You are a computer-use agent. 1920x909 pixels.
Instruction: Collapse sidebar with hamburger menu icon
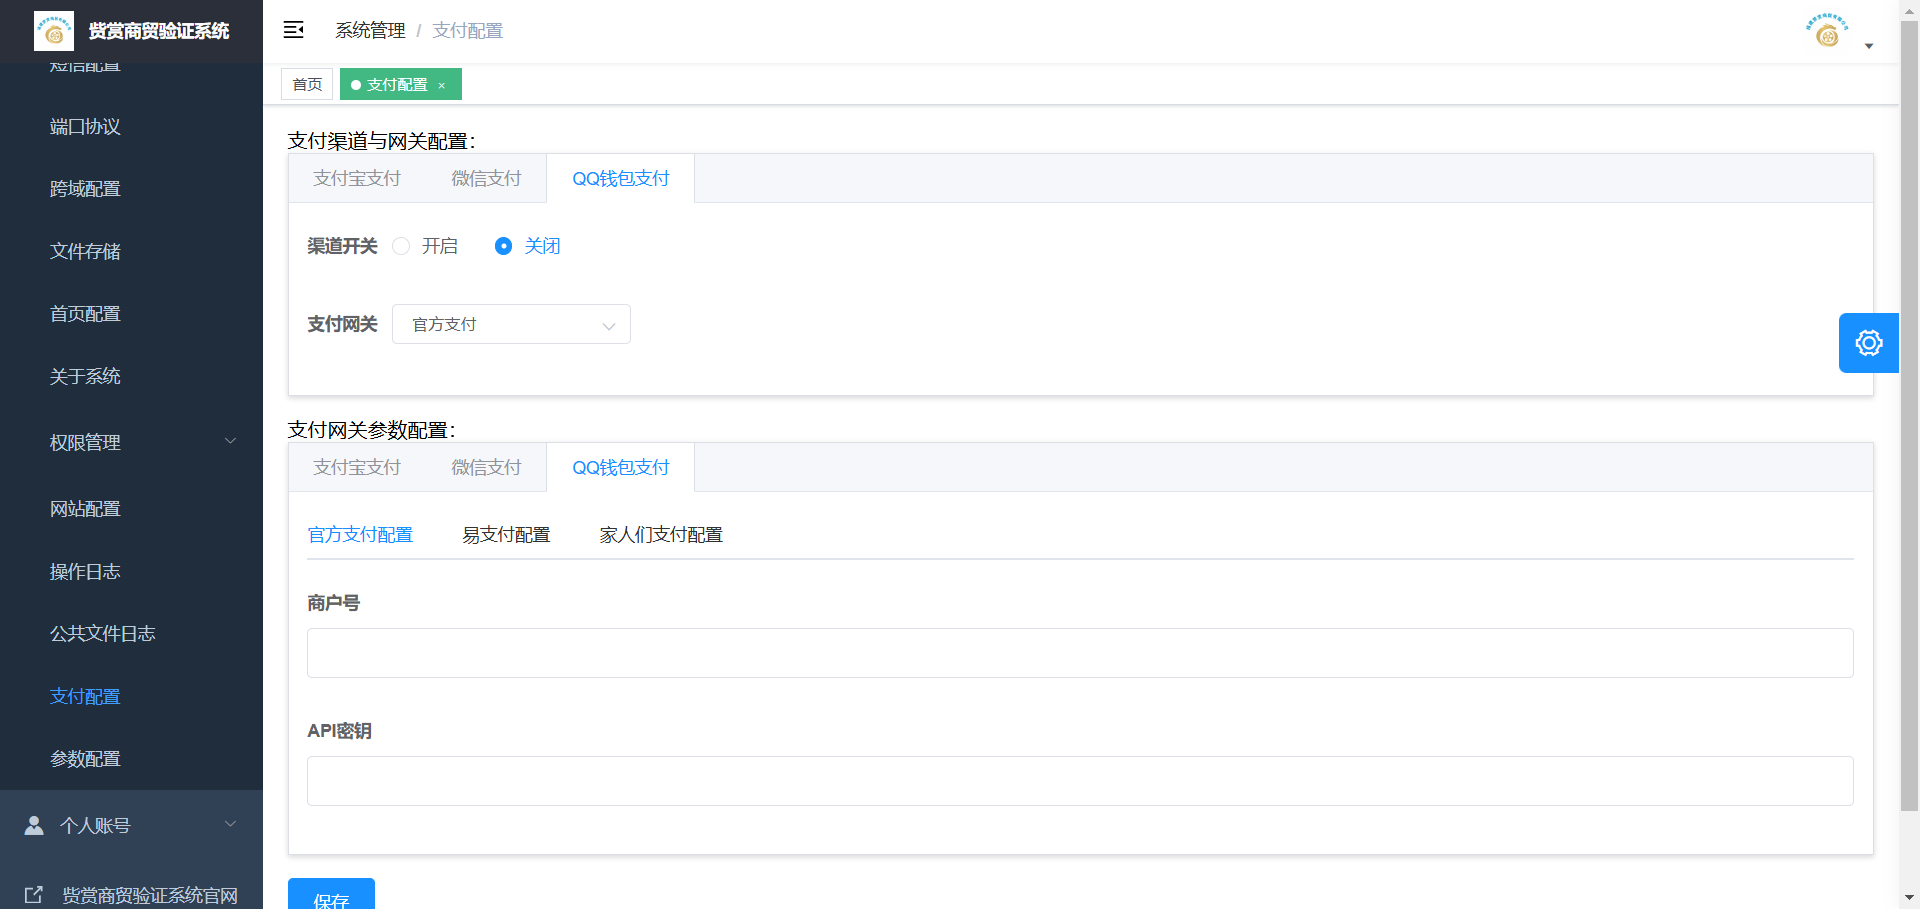click(293, 30)
